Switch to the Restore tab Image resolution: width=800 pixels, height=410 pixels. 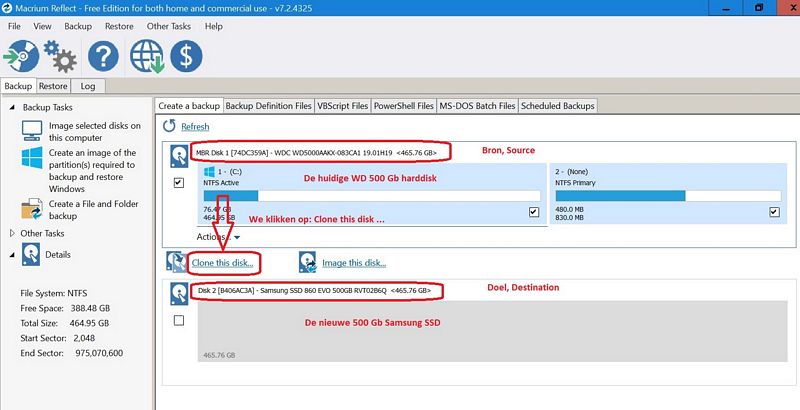pyautogui.click(x=53, y=86)
